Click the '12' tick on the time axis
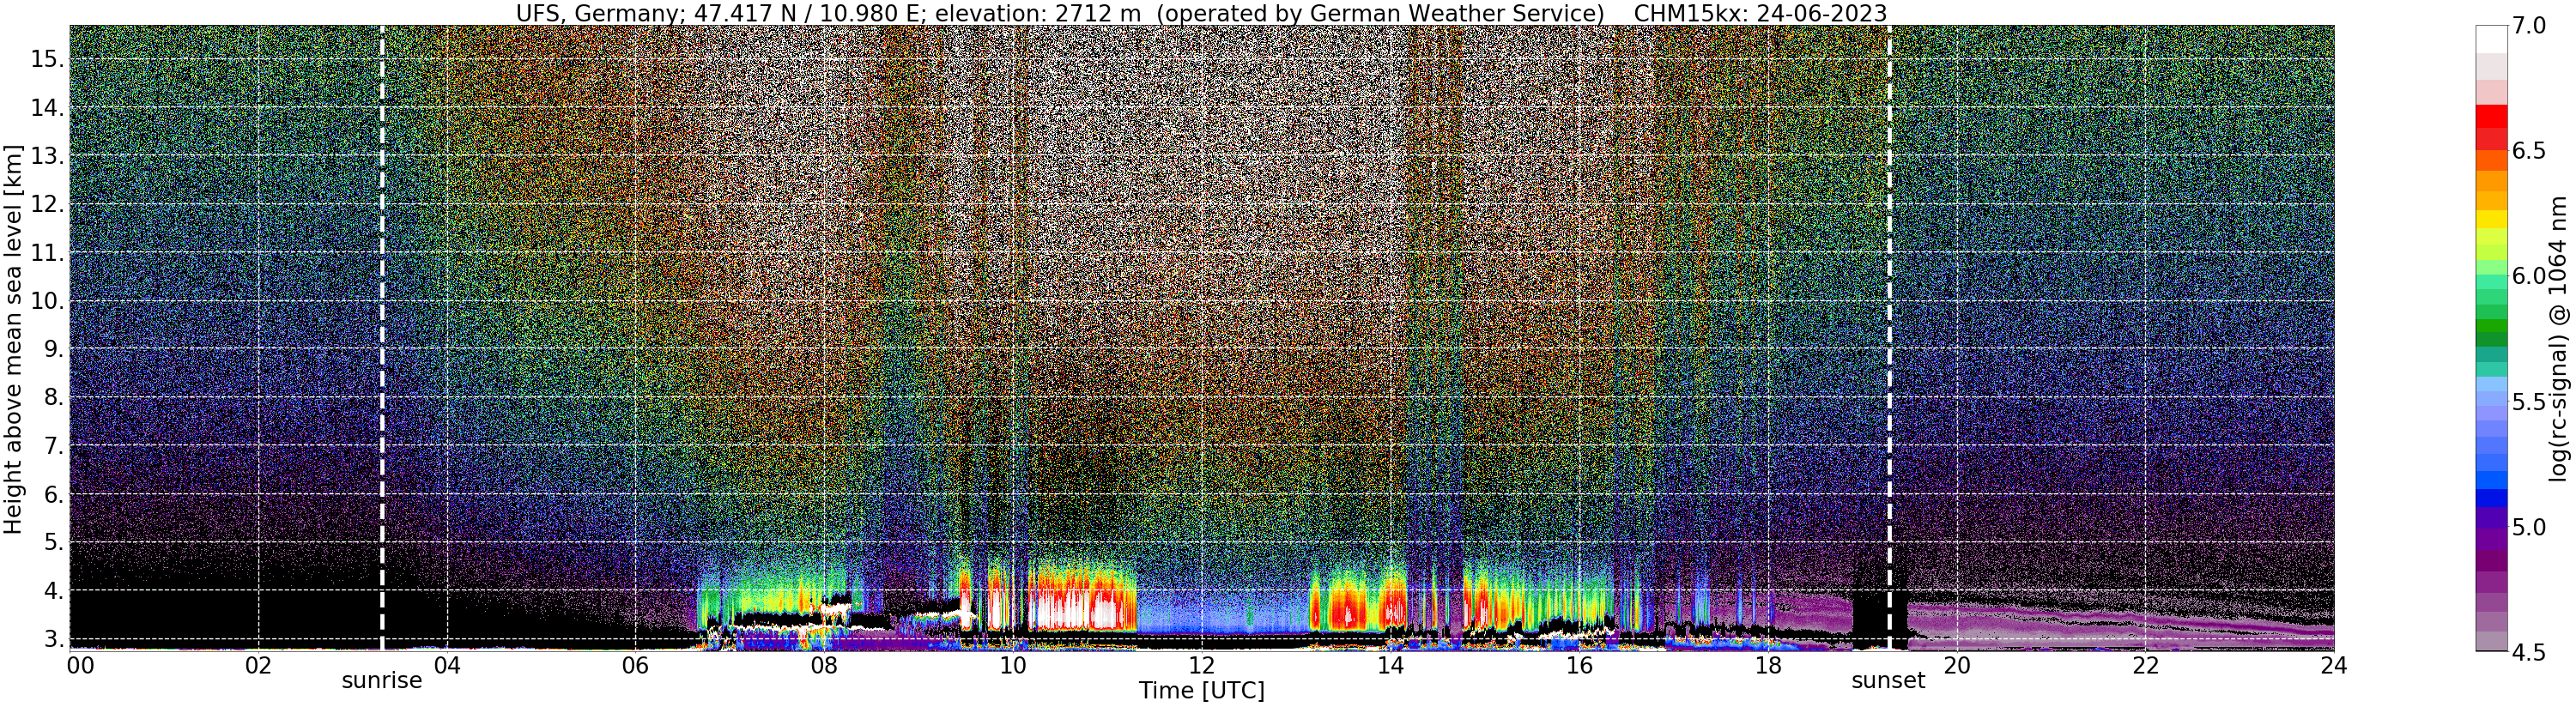Image resolution: width=2576 pixels, height=707 pixels. click(1201, 664)
